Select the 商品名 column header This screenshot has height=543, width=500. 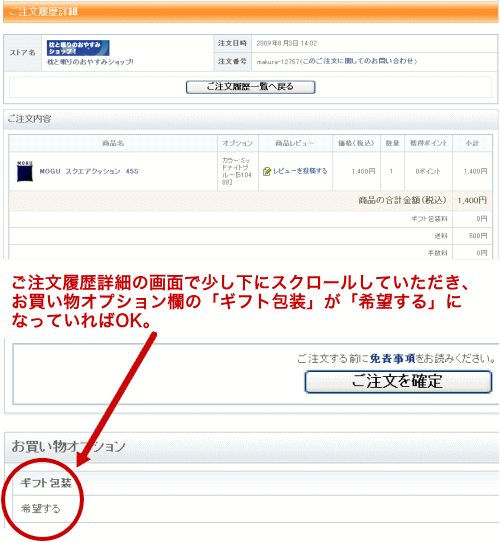pos(113,143)
